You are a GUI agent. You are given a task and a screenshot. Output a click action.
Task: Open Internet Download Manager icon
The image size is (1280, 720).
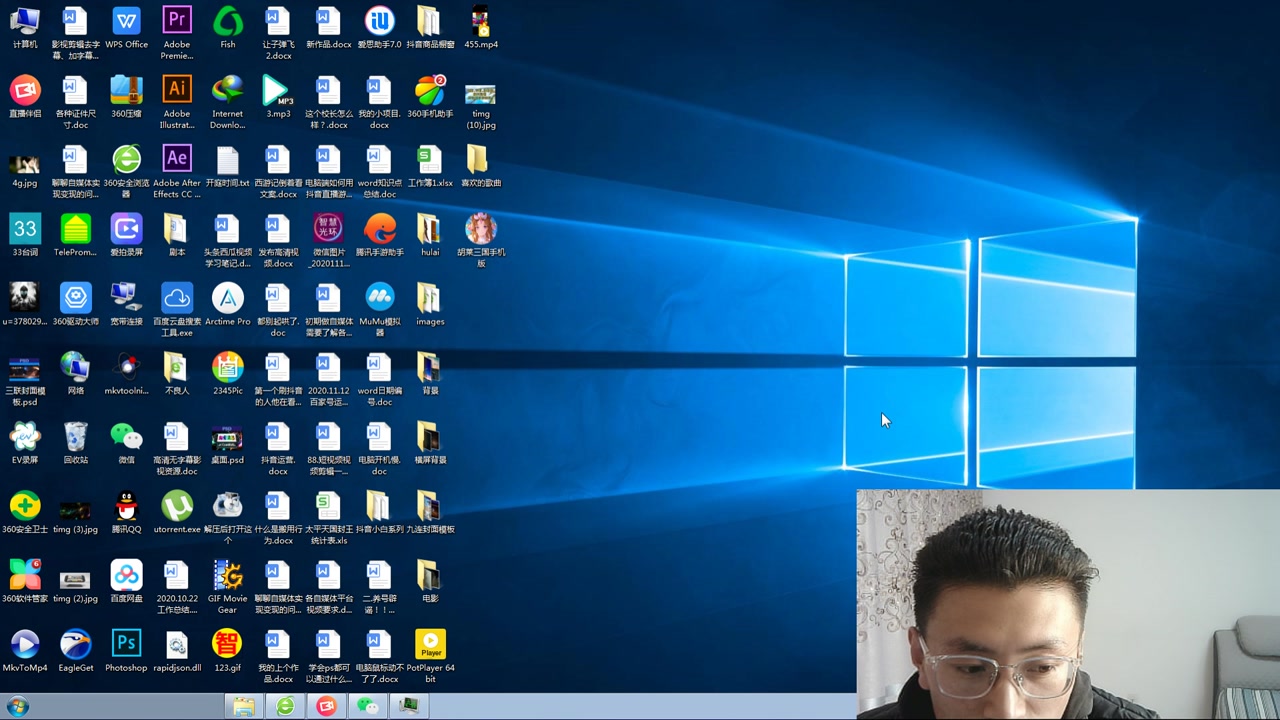[228, 102]
